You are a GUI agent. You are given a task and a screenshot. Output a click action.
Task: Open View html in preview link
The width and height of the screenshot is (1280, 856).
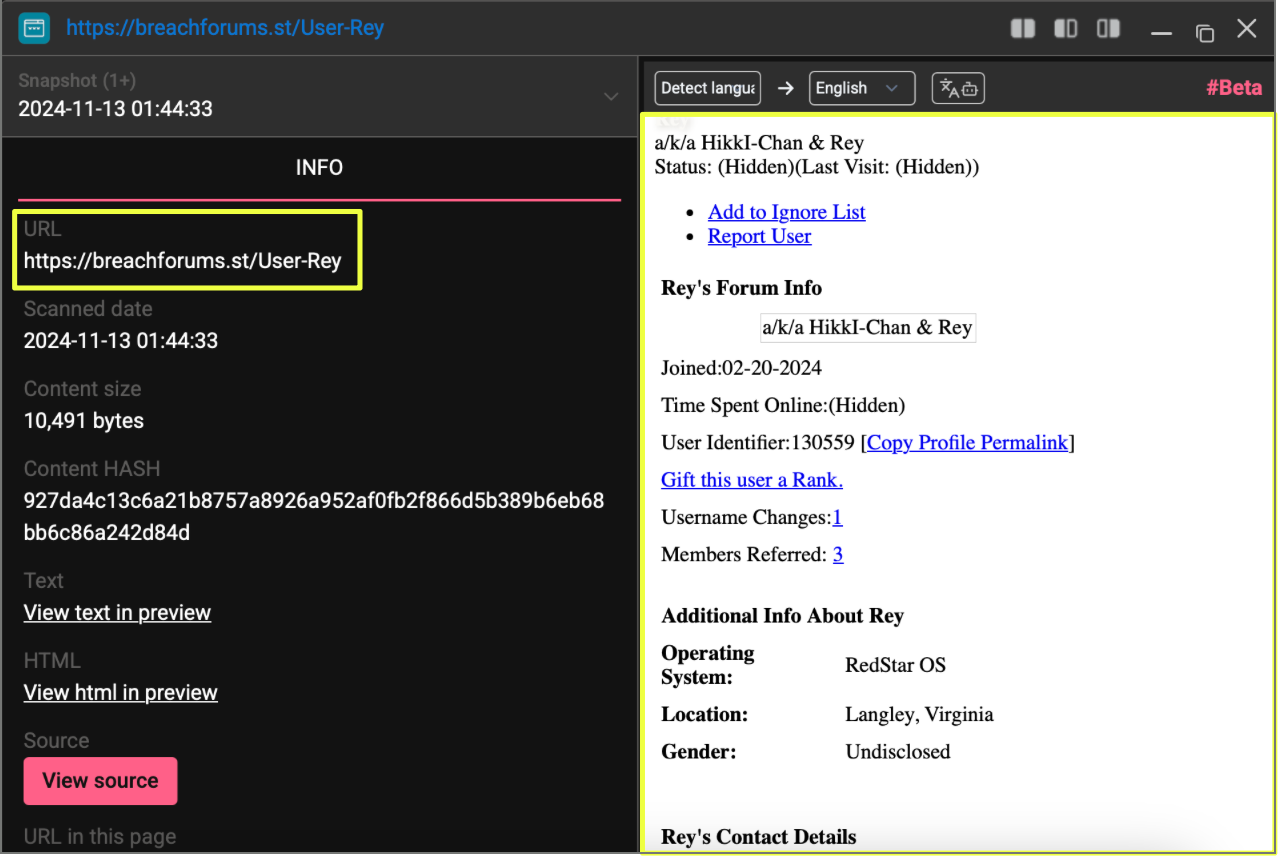click(120, 693)
